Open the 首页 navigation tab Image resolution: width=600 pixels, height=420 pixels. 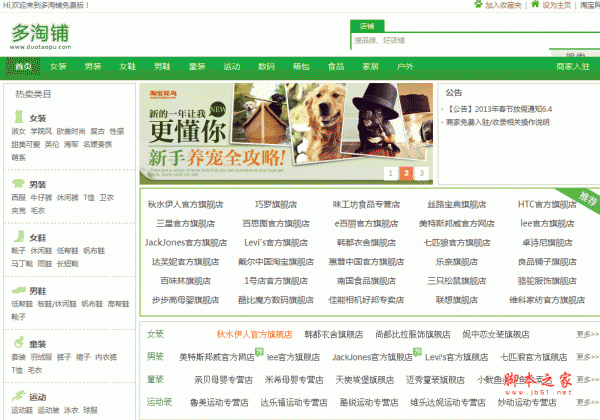pyautogui.click(x=23, y=66)
